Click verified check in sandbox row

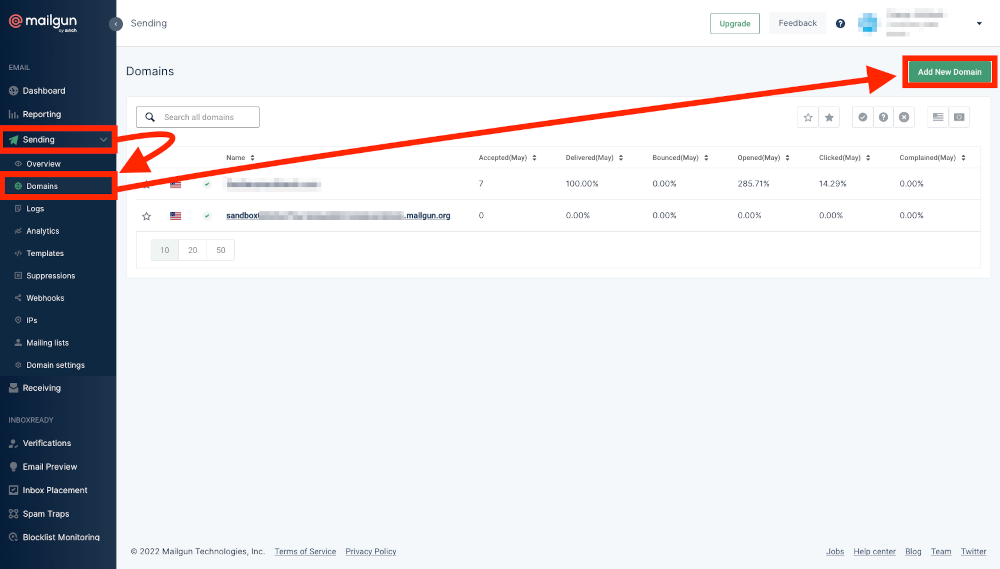tap(207, 216)
